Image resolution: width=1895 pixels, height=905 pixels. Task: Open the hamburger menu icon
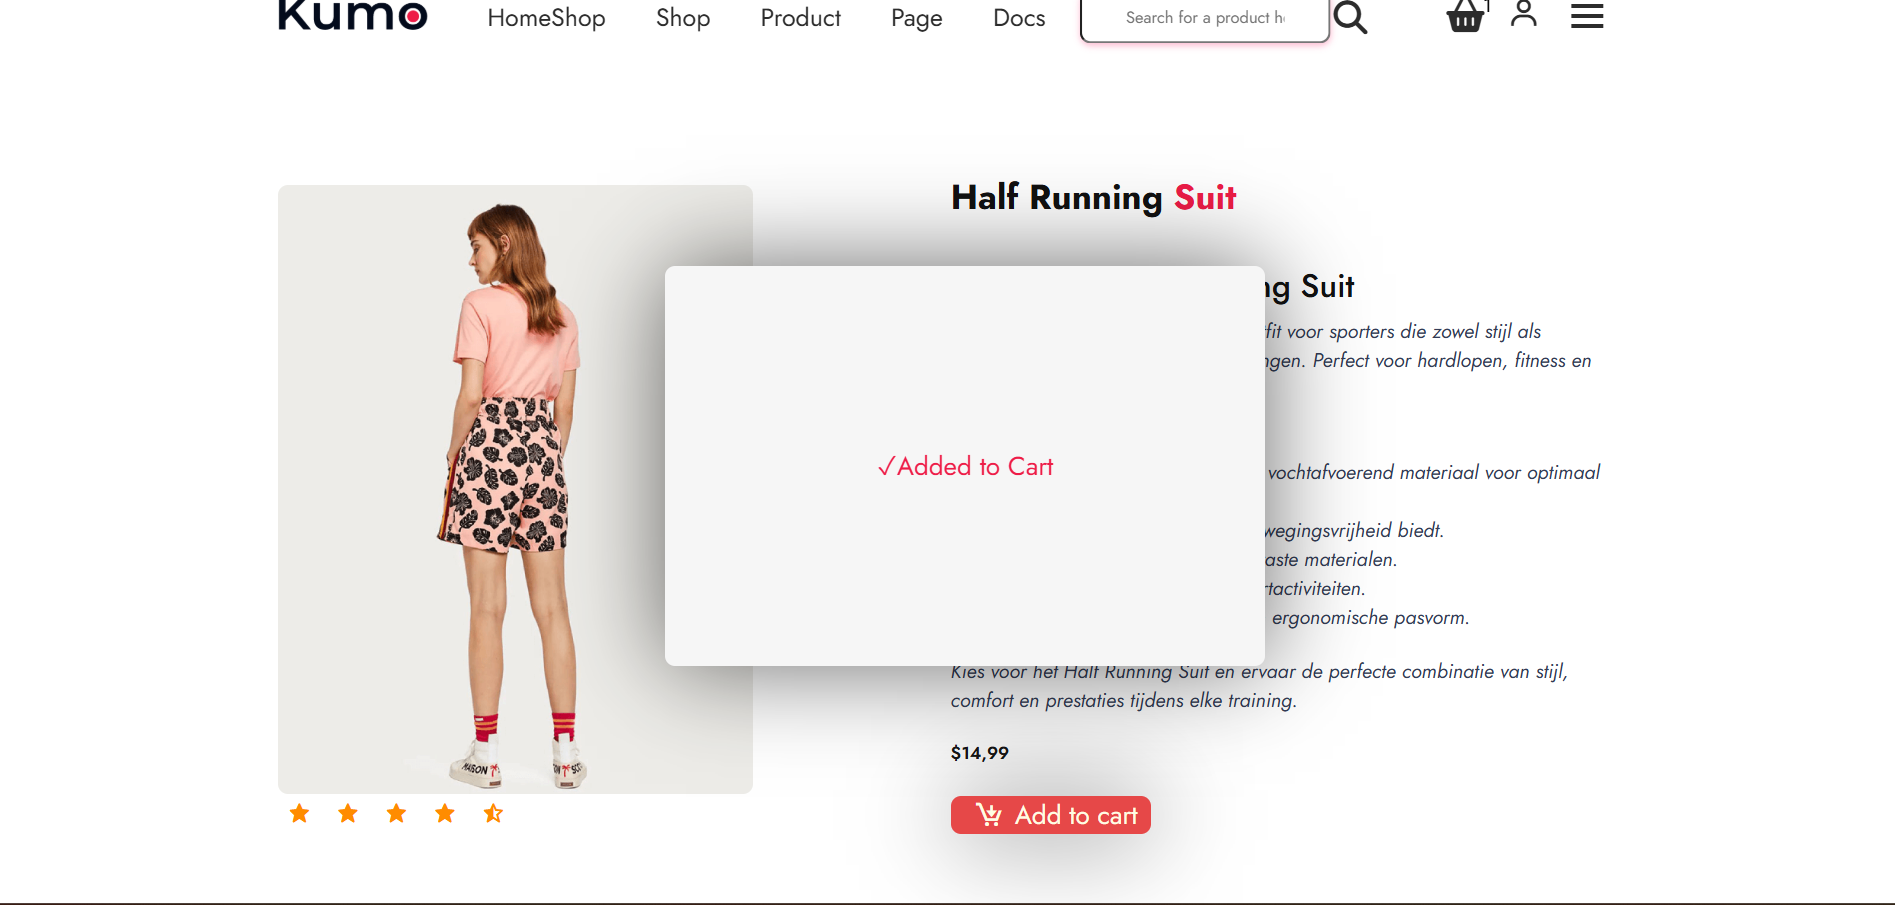[x=1586, y=16]
